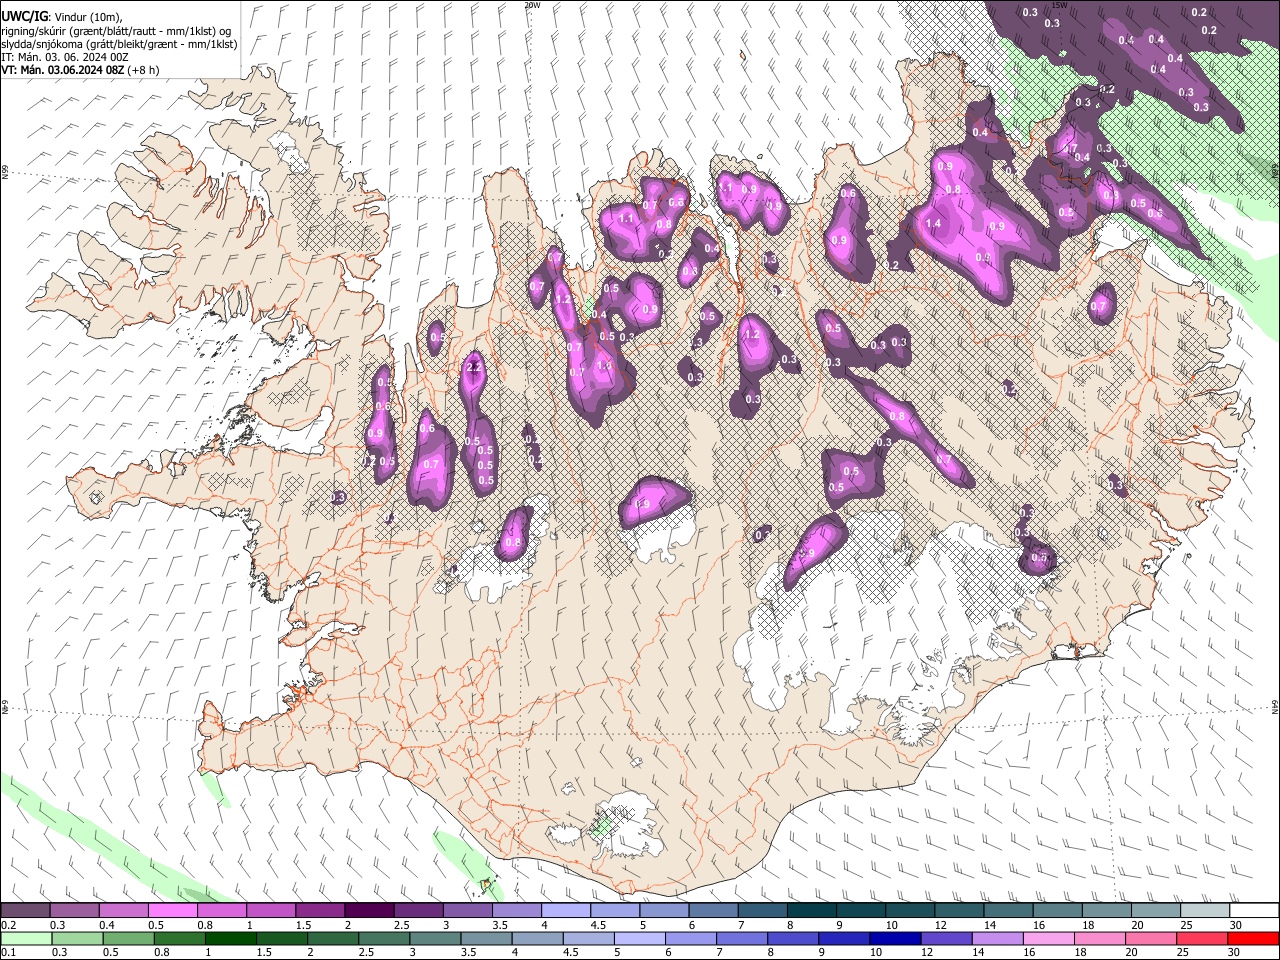Click the '15W' longitude label
Screen dimensions: 1280x960
[1059, 5]
